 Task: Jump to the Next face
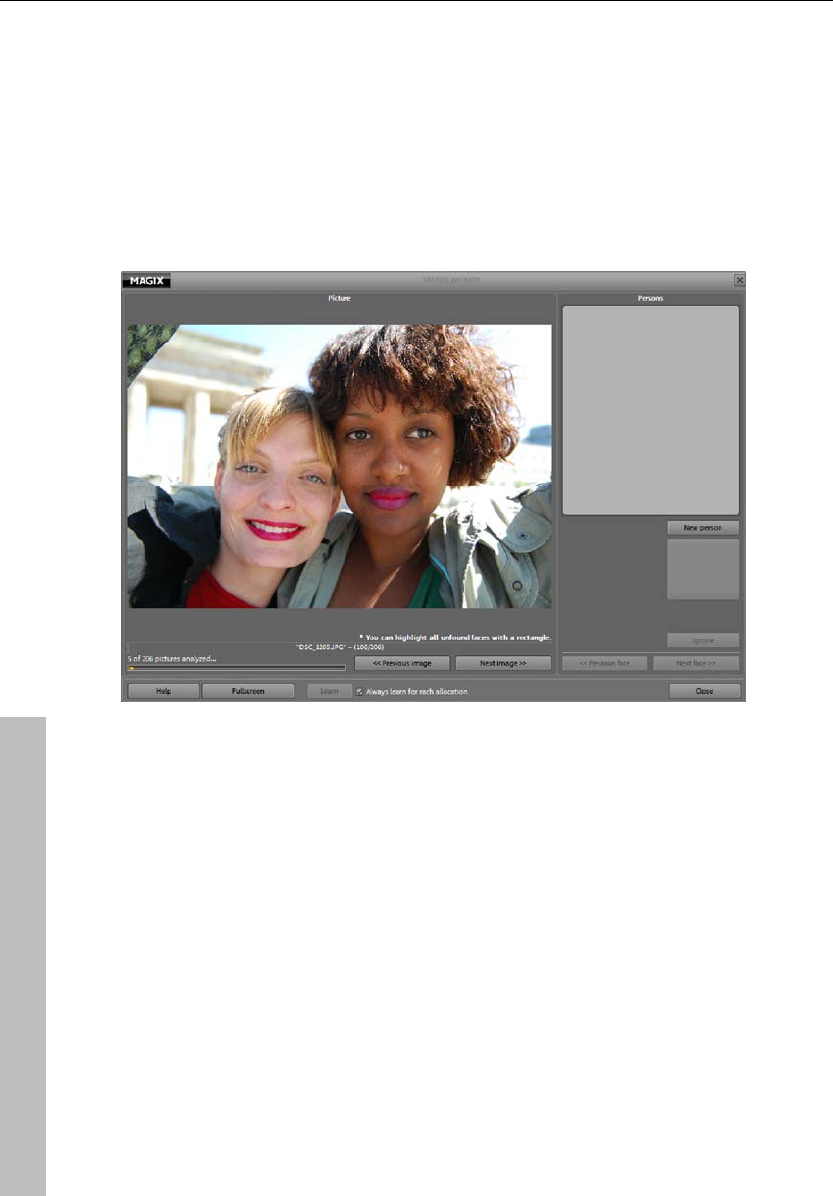tap(696, 664)
